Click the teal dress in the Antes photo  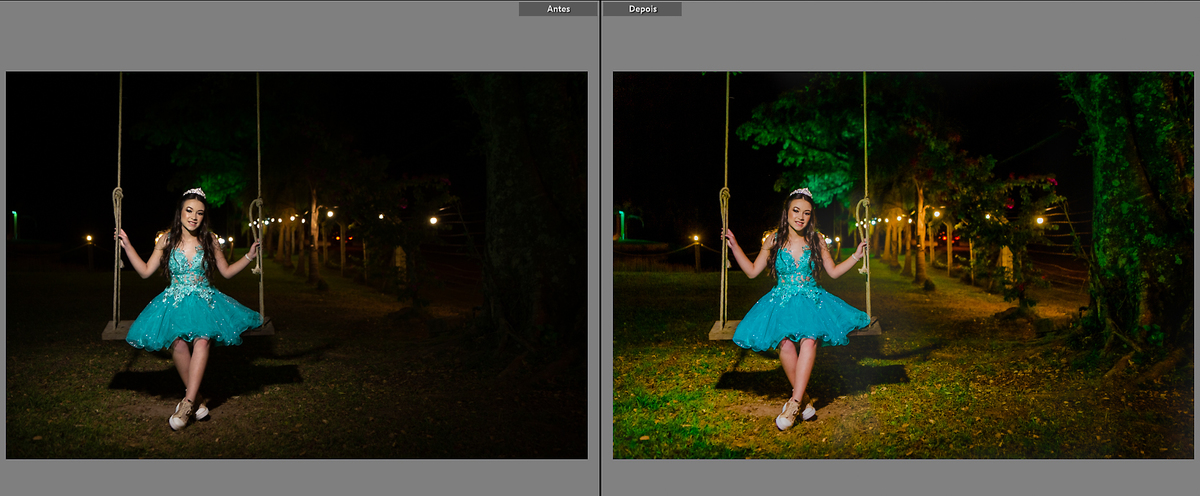click(x=192, y=310)
